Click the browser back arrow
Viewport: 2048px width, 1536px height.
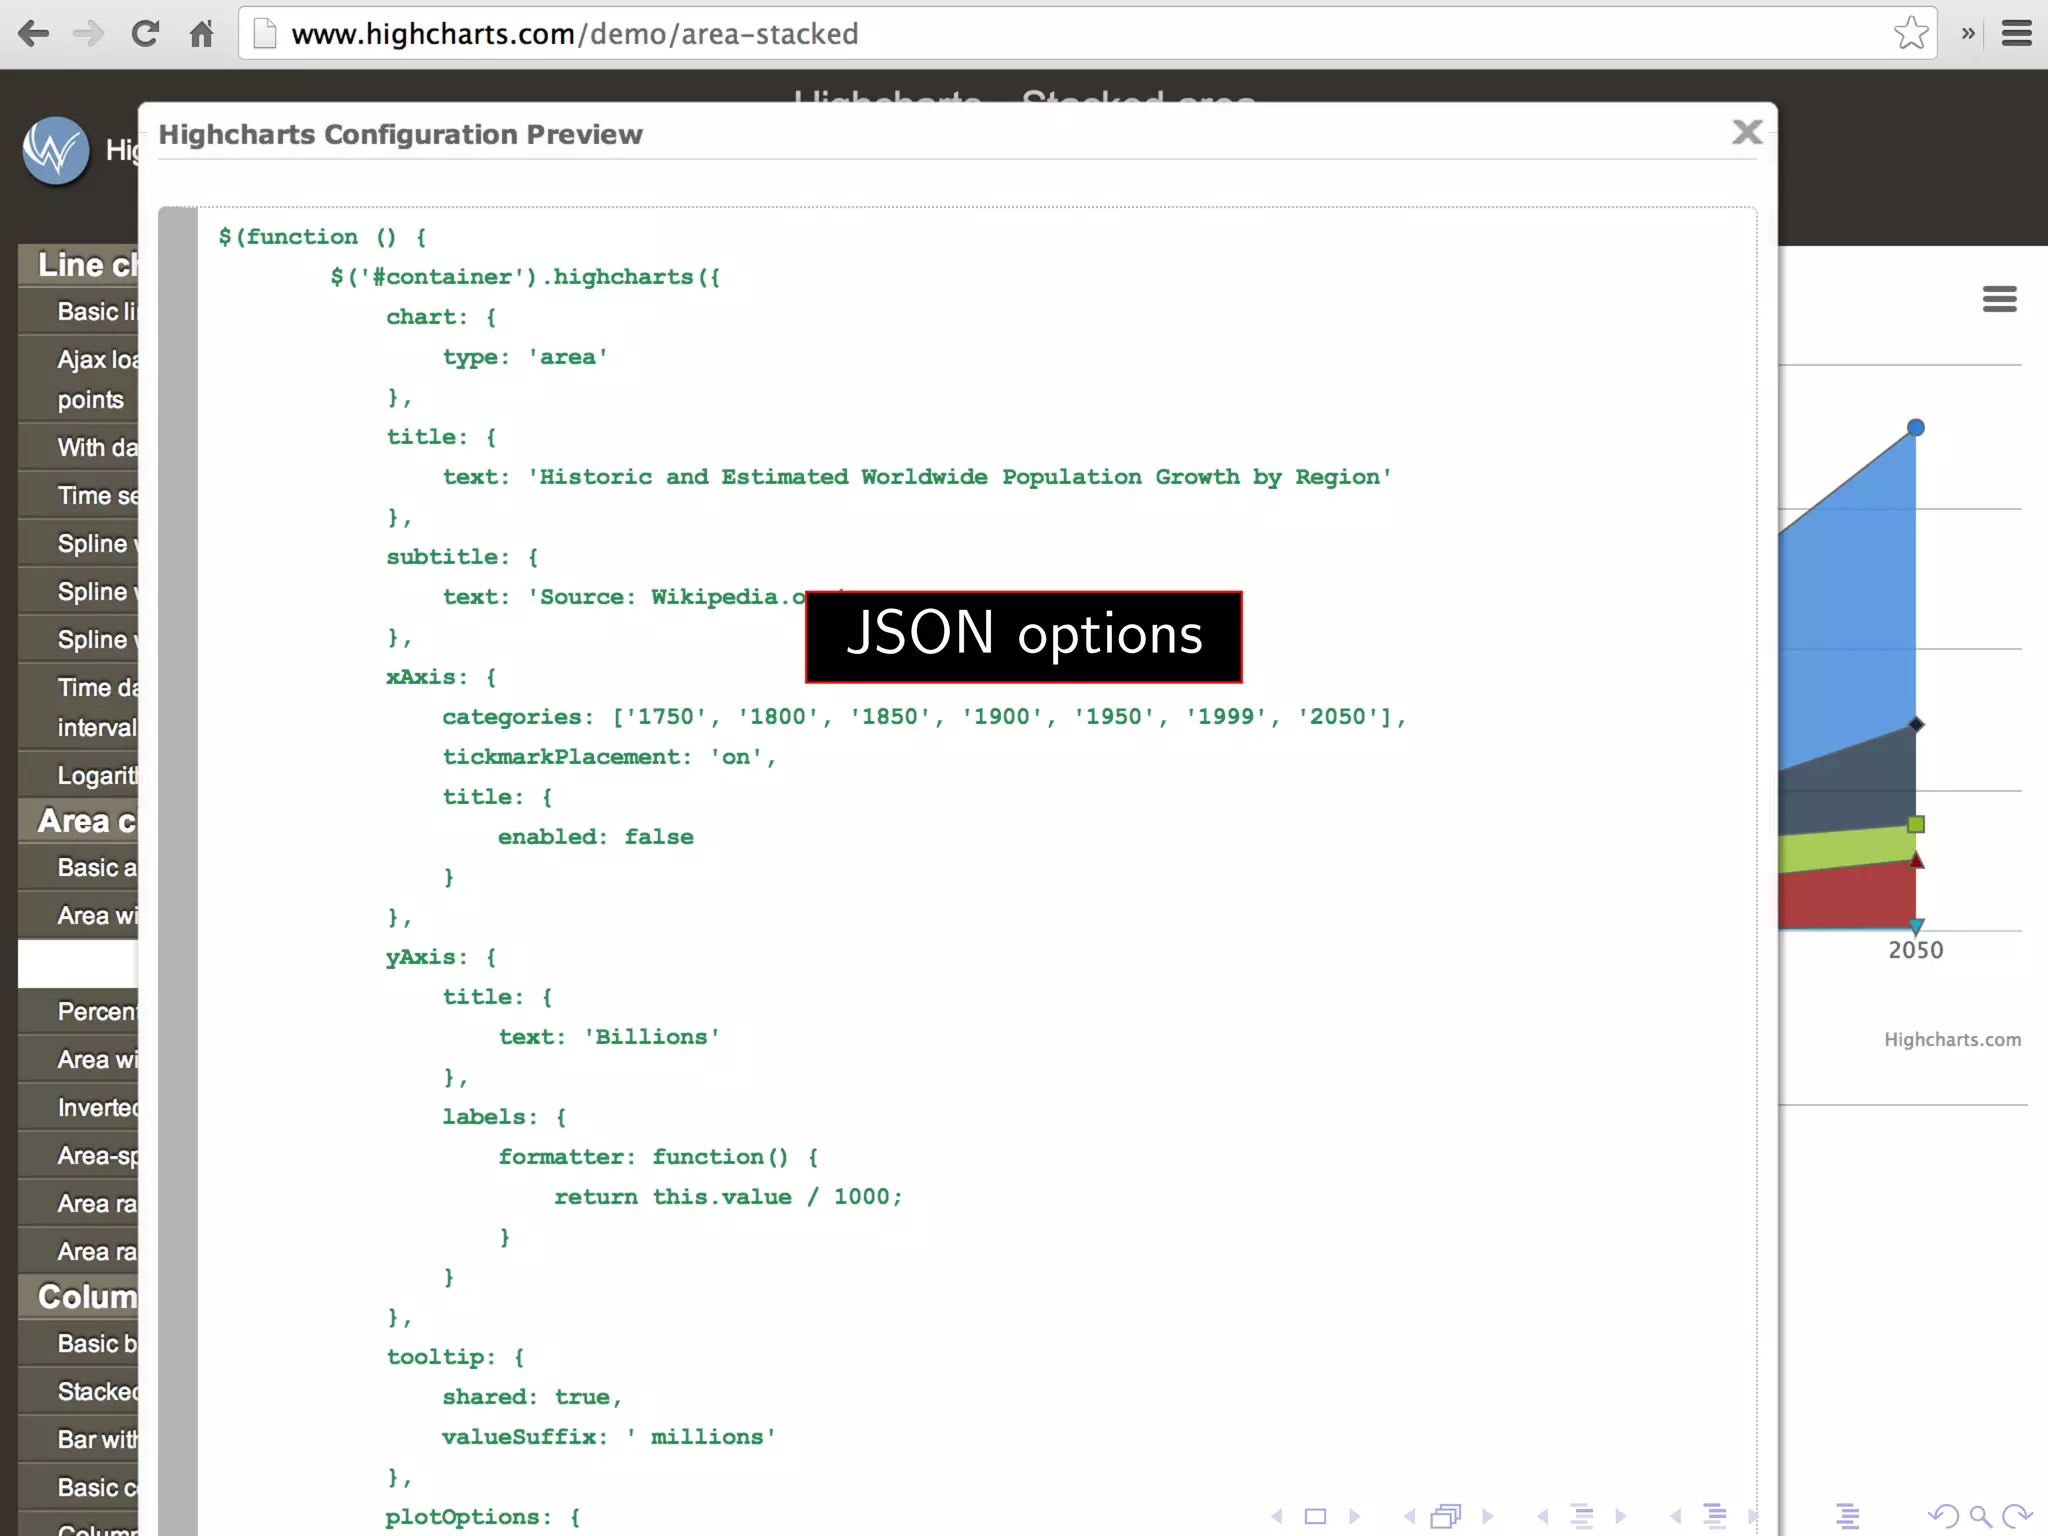pos(33,34)
